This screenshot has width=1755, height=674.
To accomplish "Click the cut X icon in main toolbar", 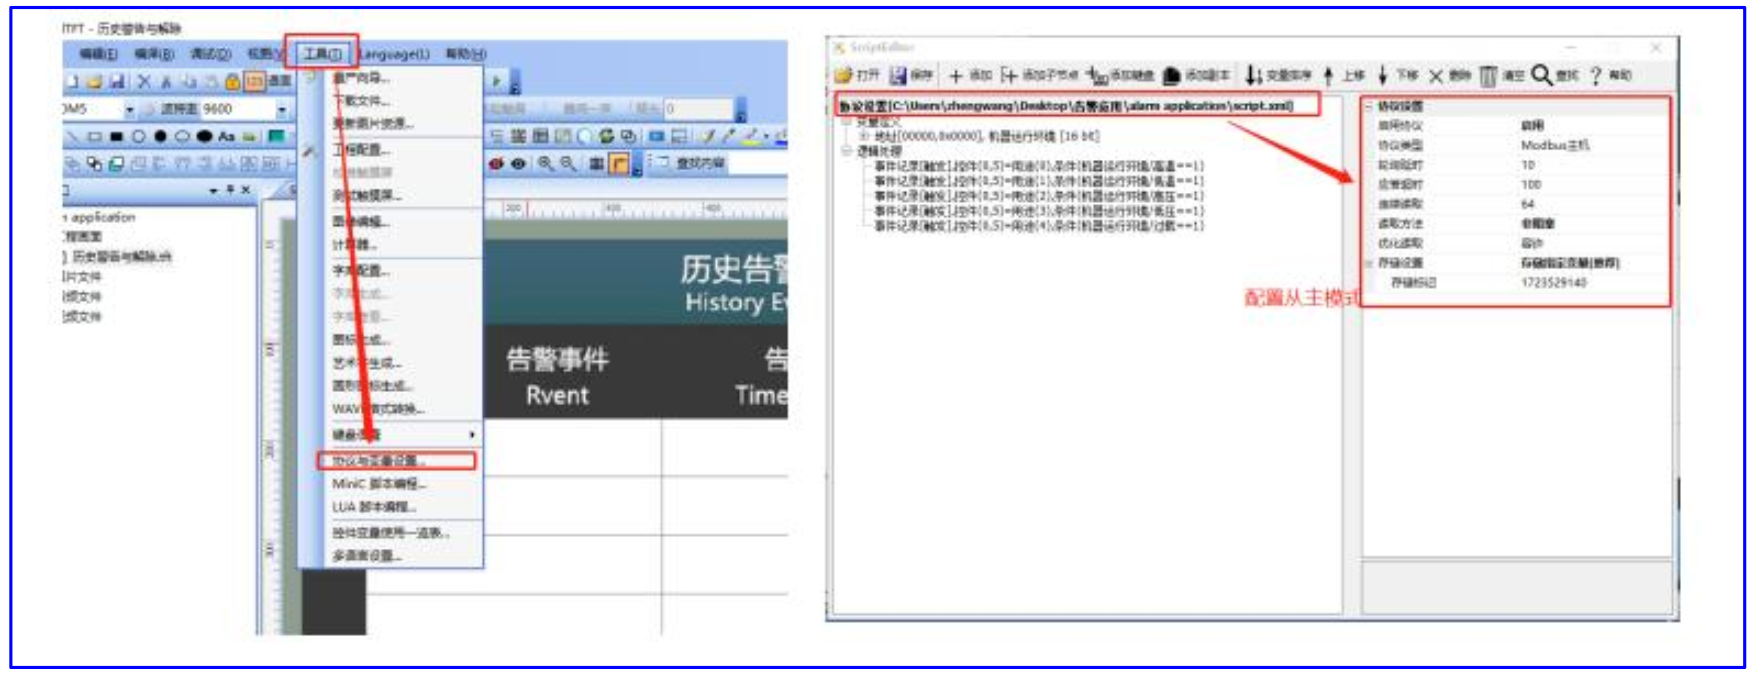I will click(144, 81).
